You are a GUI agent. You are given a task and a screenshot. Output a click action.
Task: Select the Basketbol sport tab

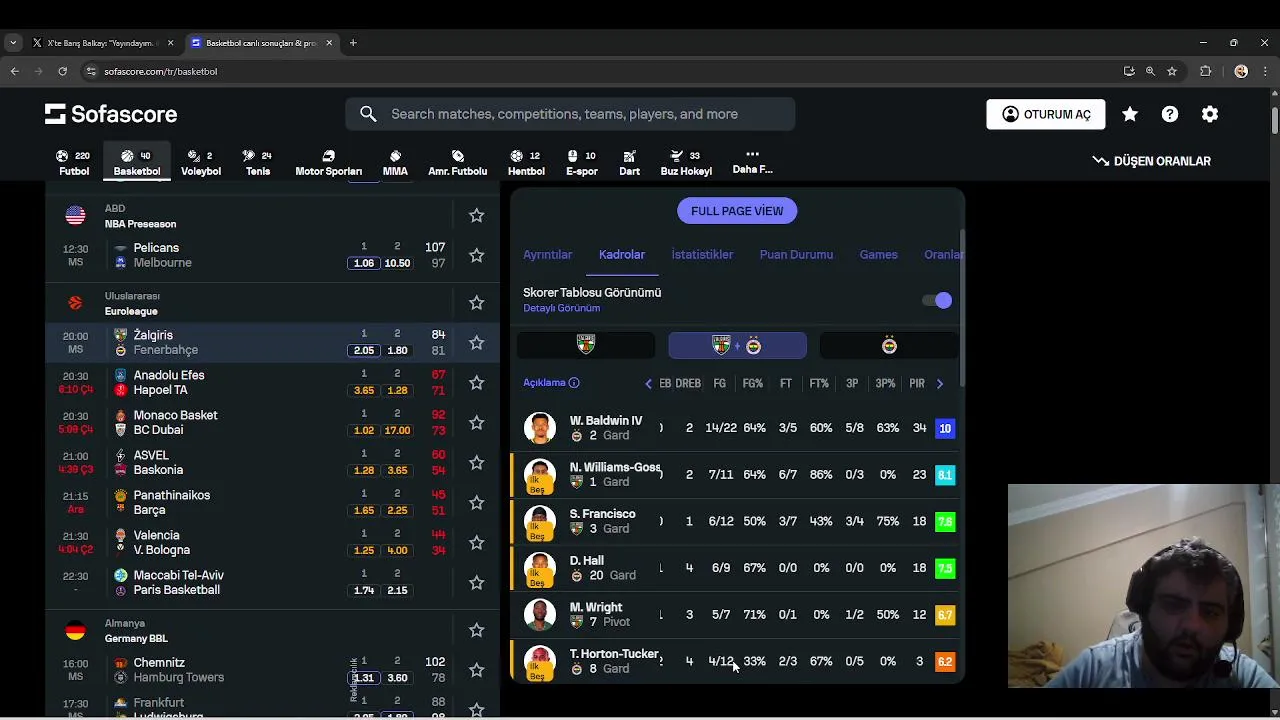pos(137,163)
